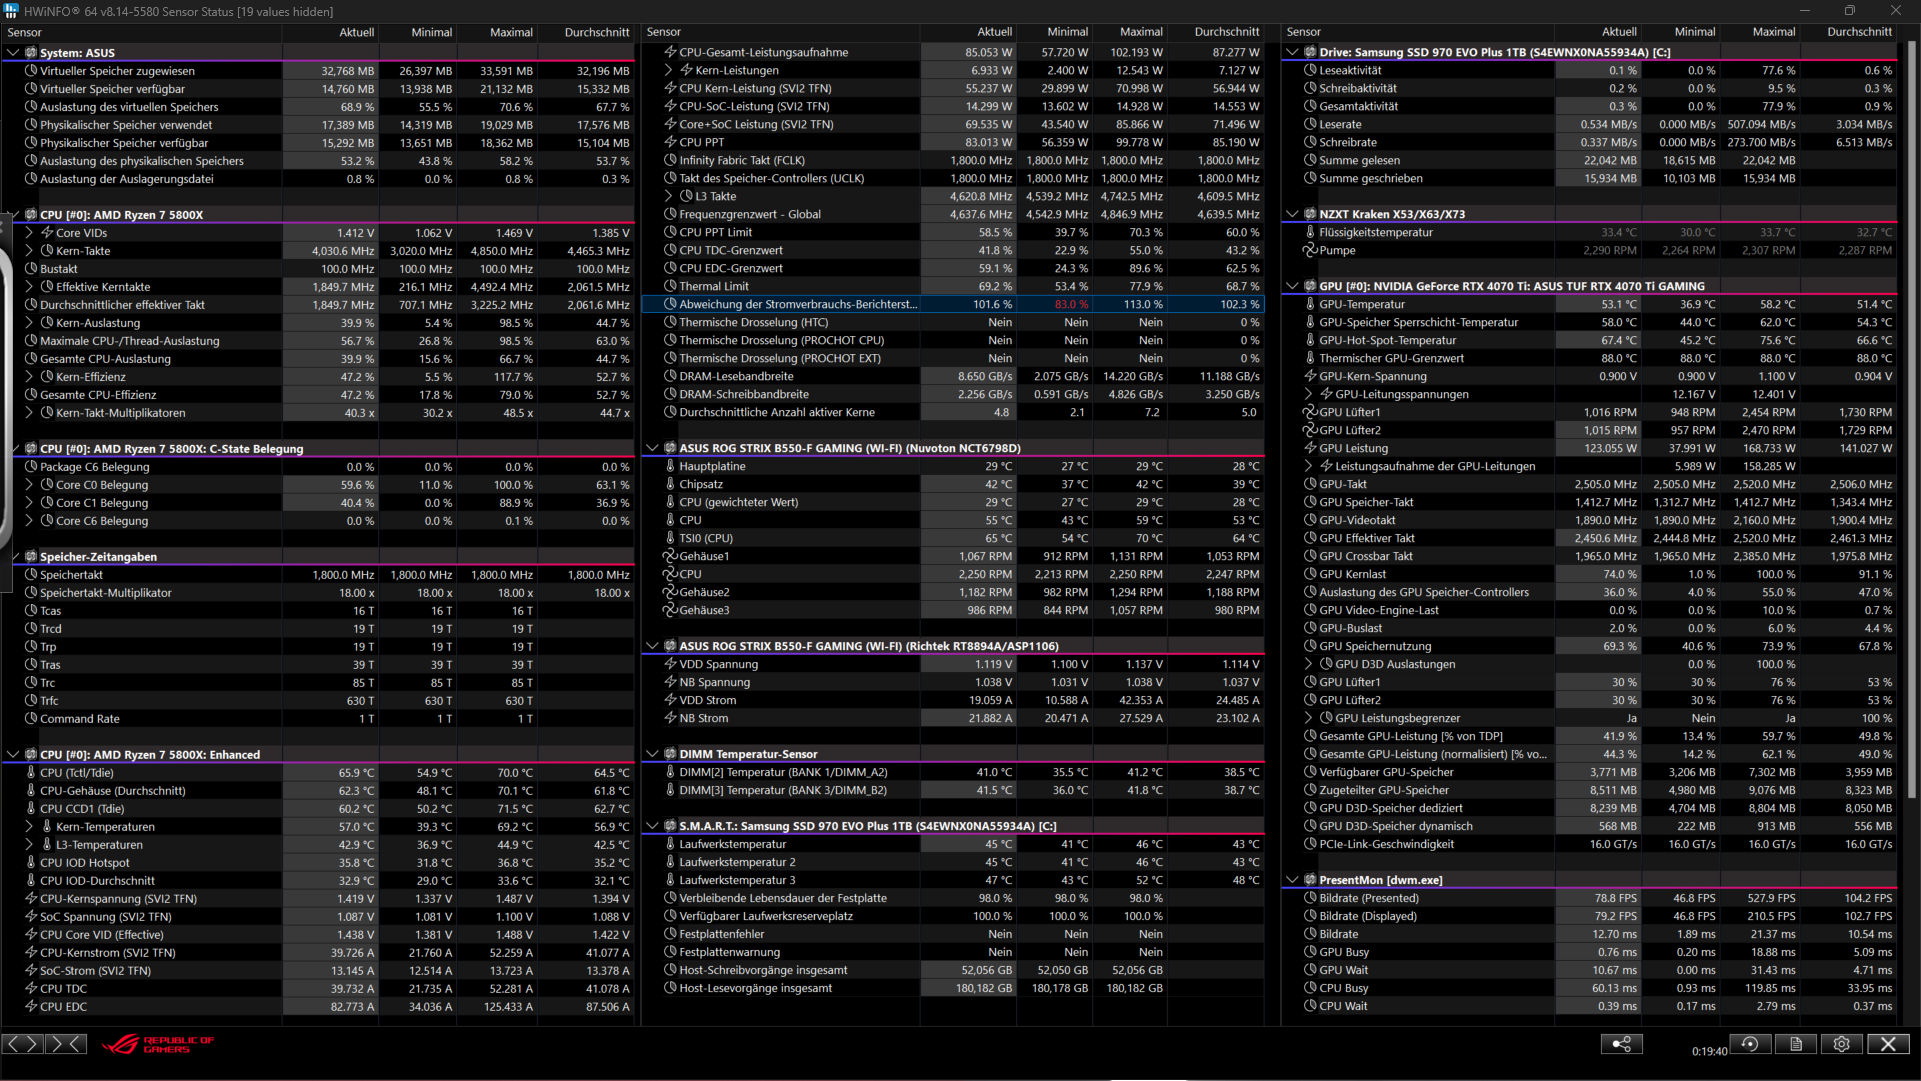Collapse the System: ASUS sensor group
1921x1081 pixels.
pyautogui.click(x=13, y=53)
